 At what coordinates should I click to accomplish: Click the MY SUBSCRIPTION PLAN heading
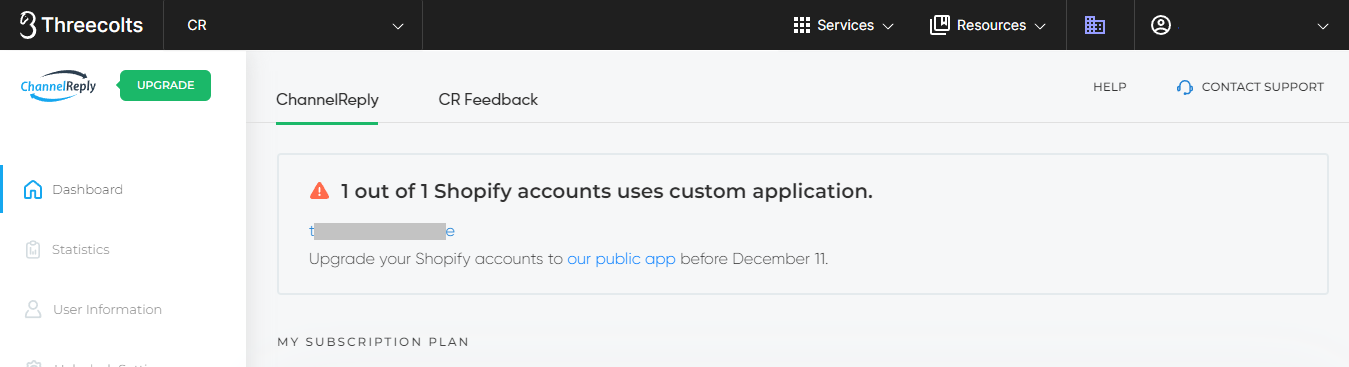click(x=373, y=342)
